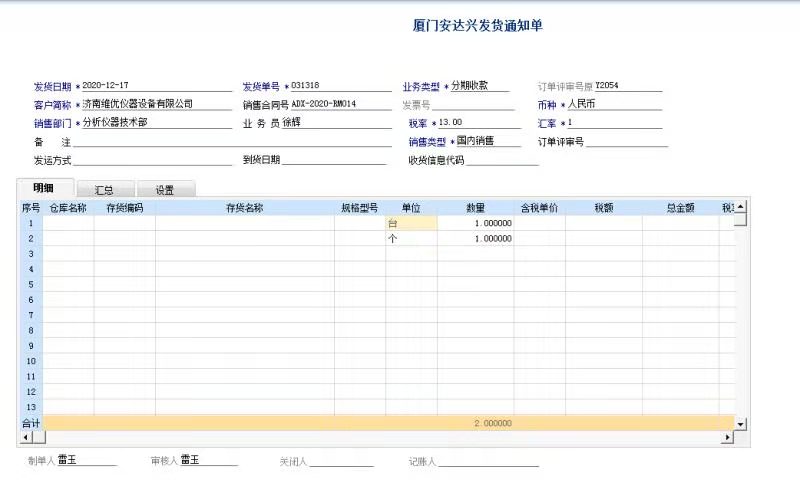Select the 单位 cell 个 in row 2
The width and height of the screenshot is (800, 496).
[x=411, y=238]
